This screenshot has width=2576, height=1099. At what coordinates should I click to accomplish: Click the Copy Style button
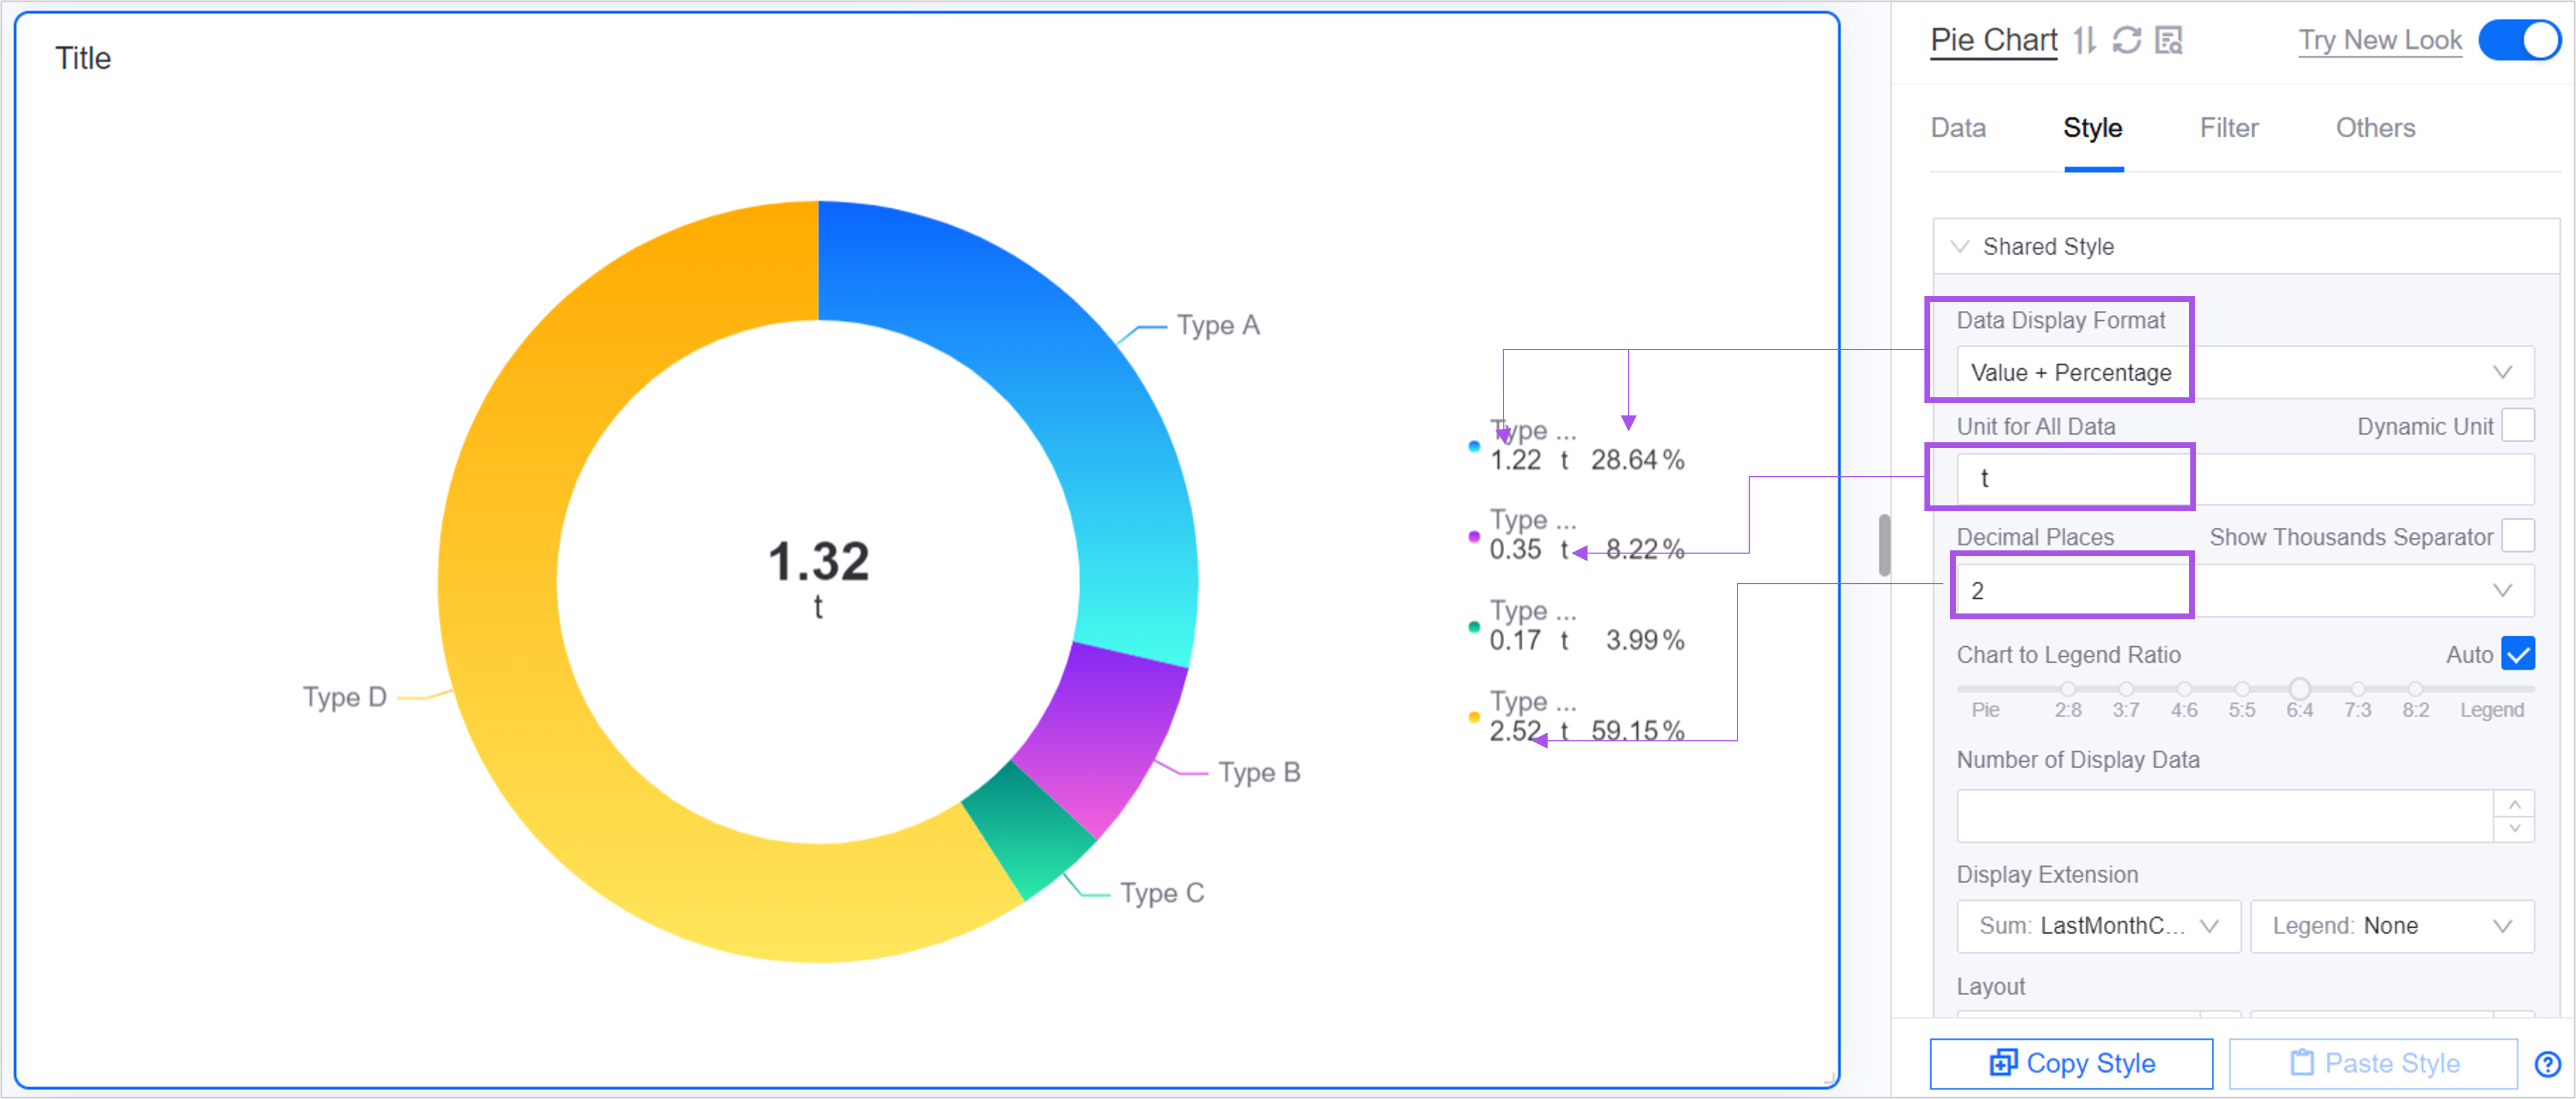tap(2071, 1063)
